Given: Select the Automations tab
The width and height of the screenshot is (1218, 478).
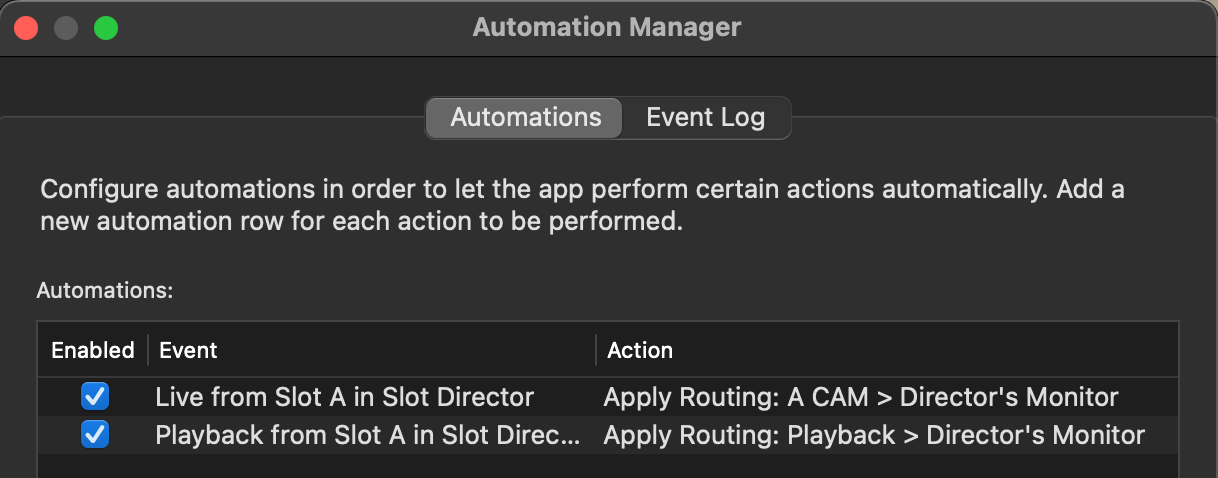Looking at the screenshot, I should pos(526,118).
